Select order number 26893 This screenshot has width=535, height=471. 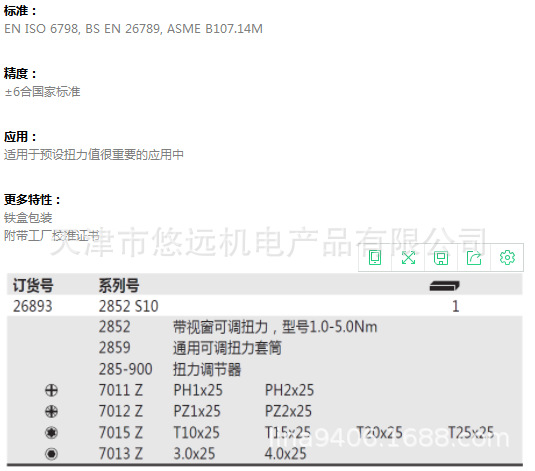click(x=33, y=306)
